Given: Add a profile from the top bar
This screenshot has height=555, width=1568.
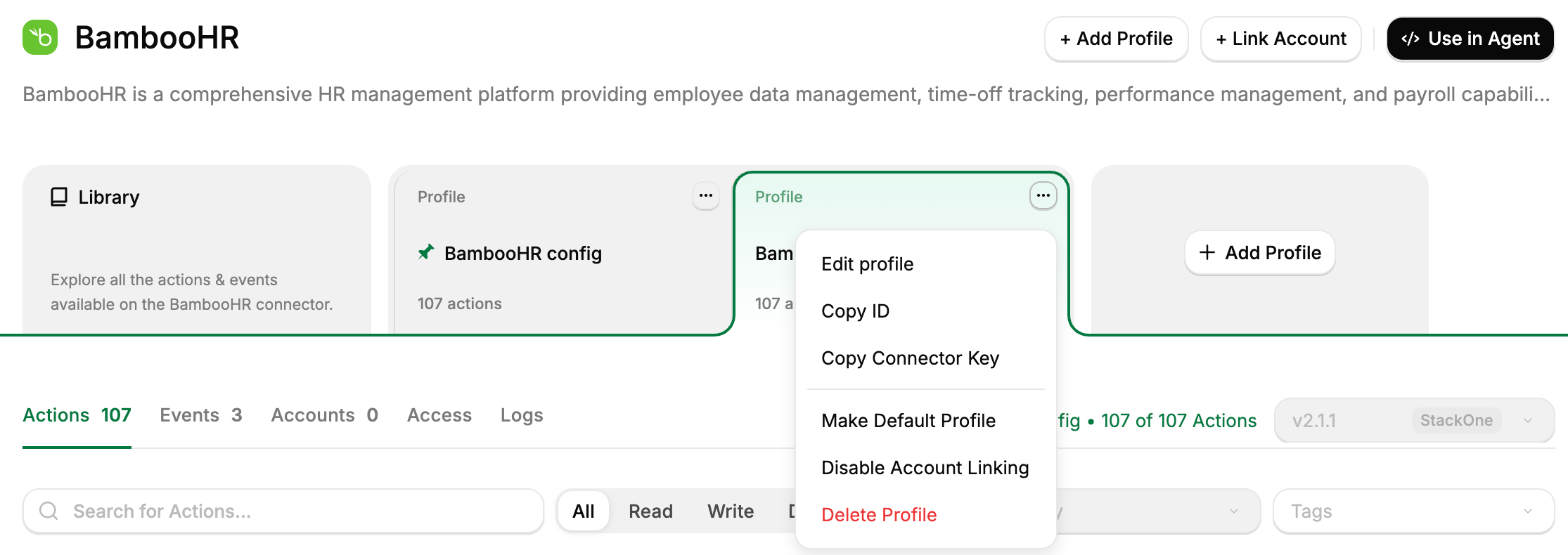Looking at the screenshot, I should (x=1116, y=39).
